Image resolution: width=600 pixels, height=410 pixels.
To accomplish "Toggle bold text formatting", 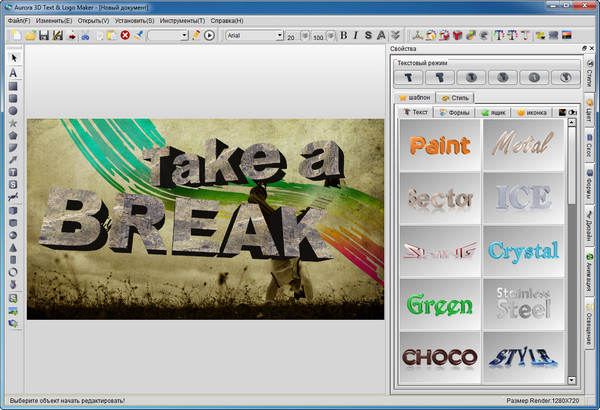I will click(344, 35).
